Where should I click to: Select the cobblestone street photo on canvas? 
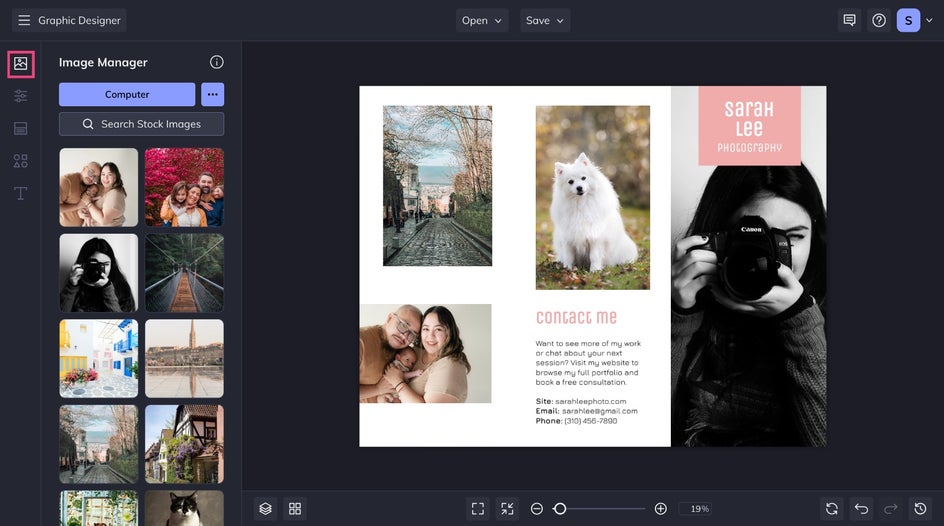[x=438, y=186]
